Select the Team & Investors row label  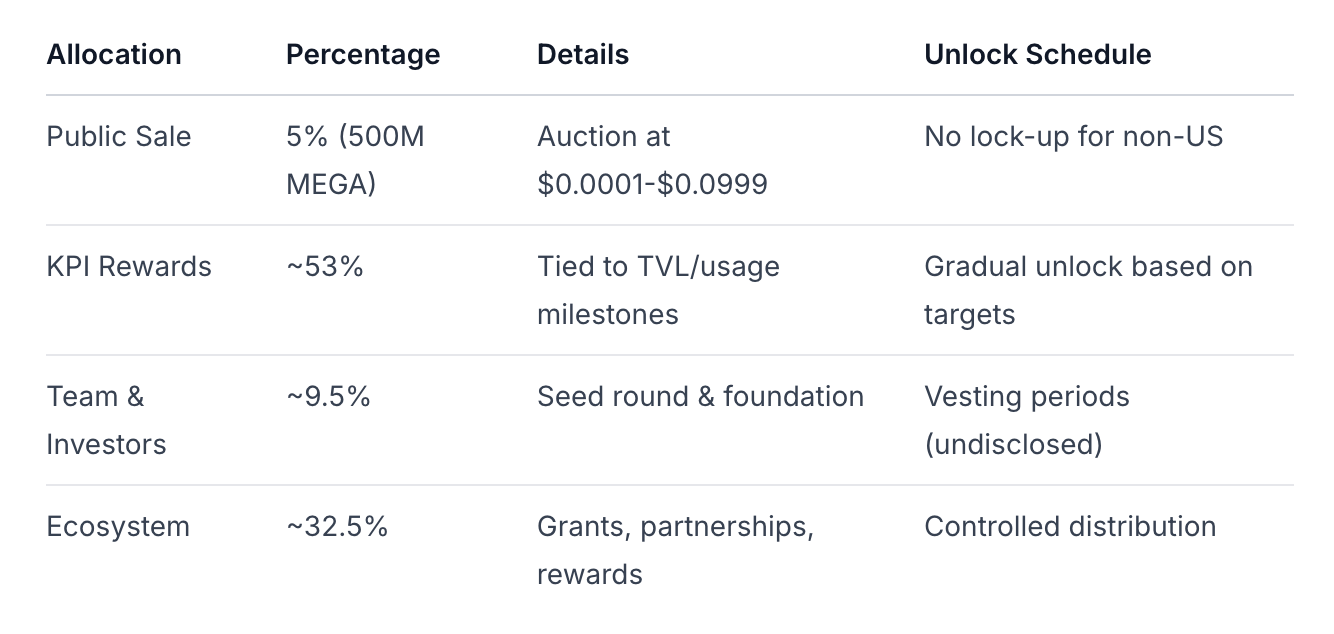[106, 420]
